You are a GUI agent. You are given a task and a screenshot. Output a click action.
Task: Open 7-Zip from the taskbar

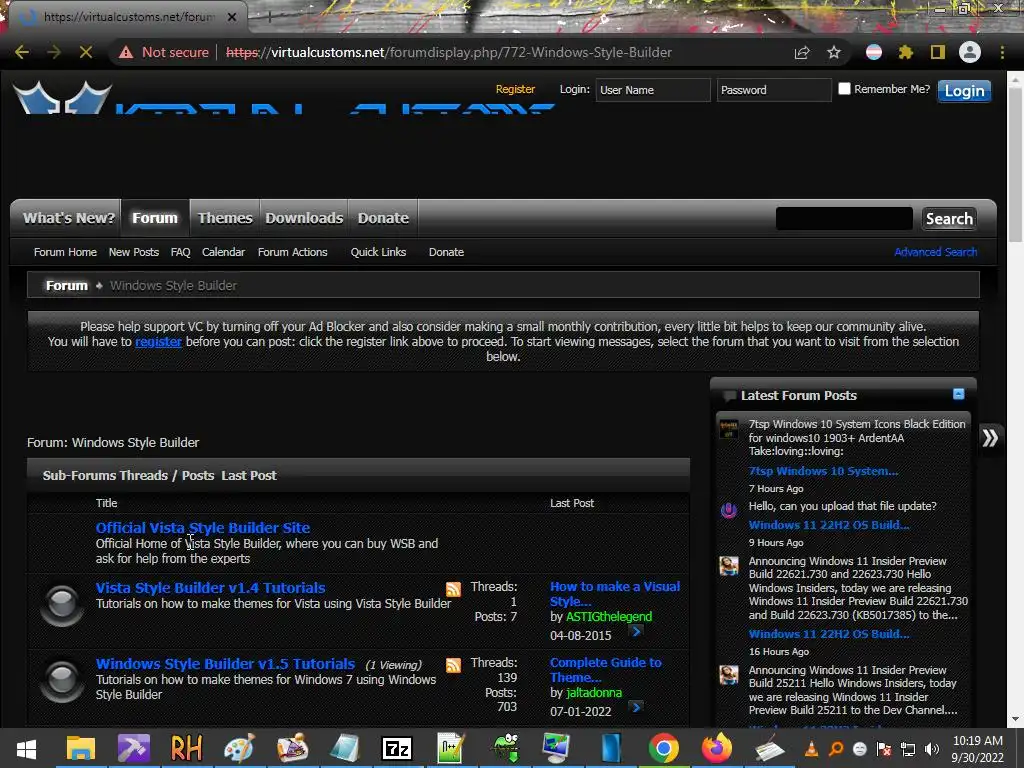[397, 748]
